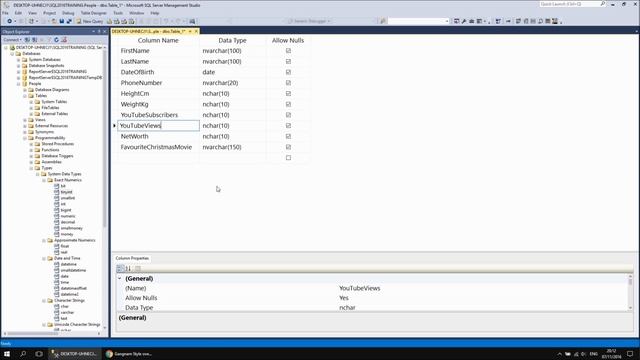Click the System Databases folder icon
The width and height of the screenshot is (640, 360).
point(24,60)
